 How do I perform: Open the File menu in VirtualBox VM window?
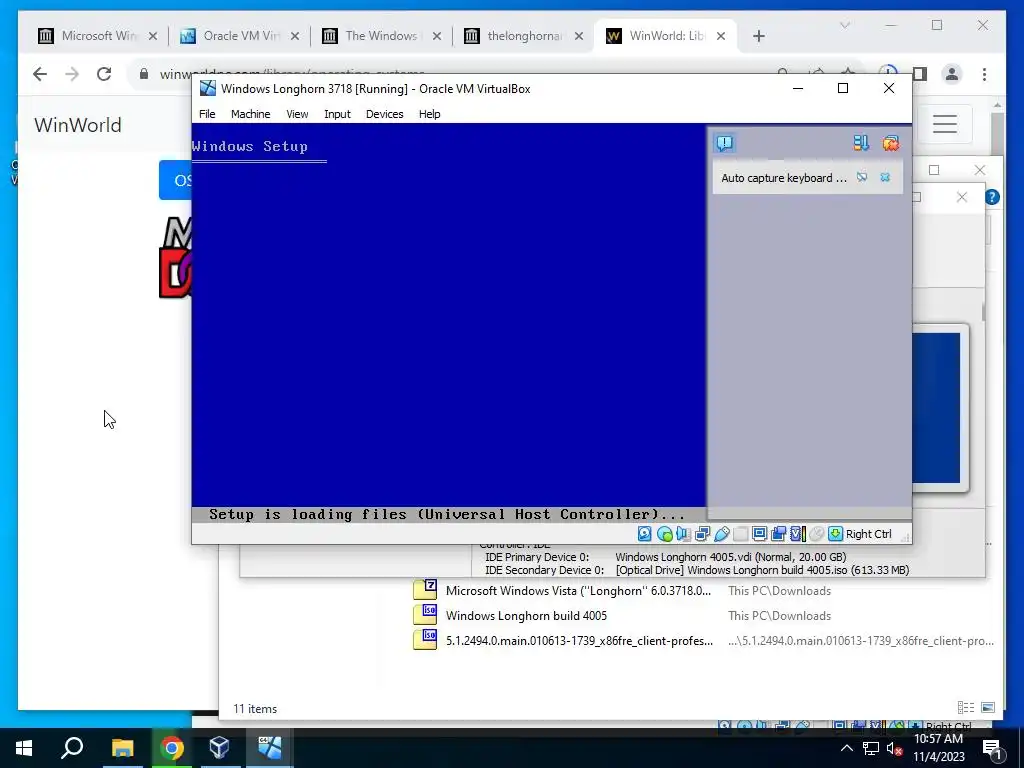click(207, 114)
